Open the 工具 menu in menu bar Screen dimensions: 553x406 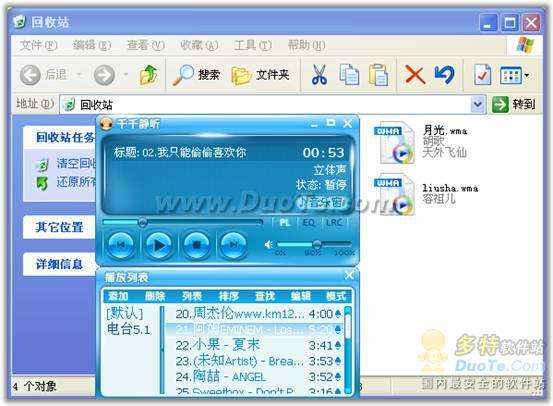(x=253, y=45)
